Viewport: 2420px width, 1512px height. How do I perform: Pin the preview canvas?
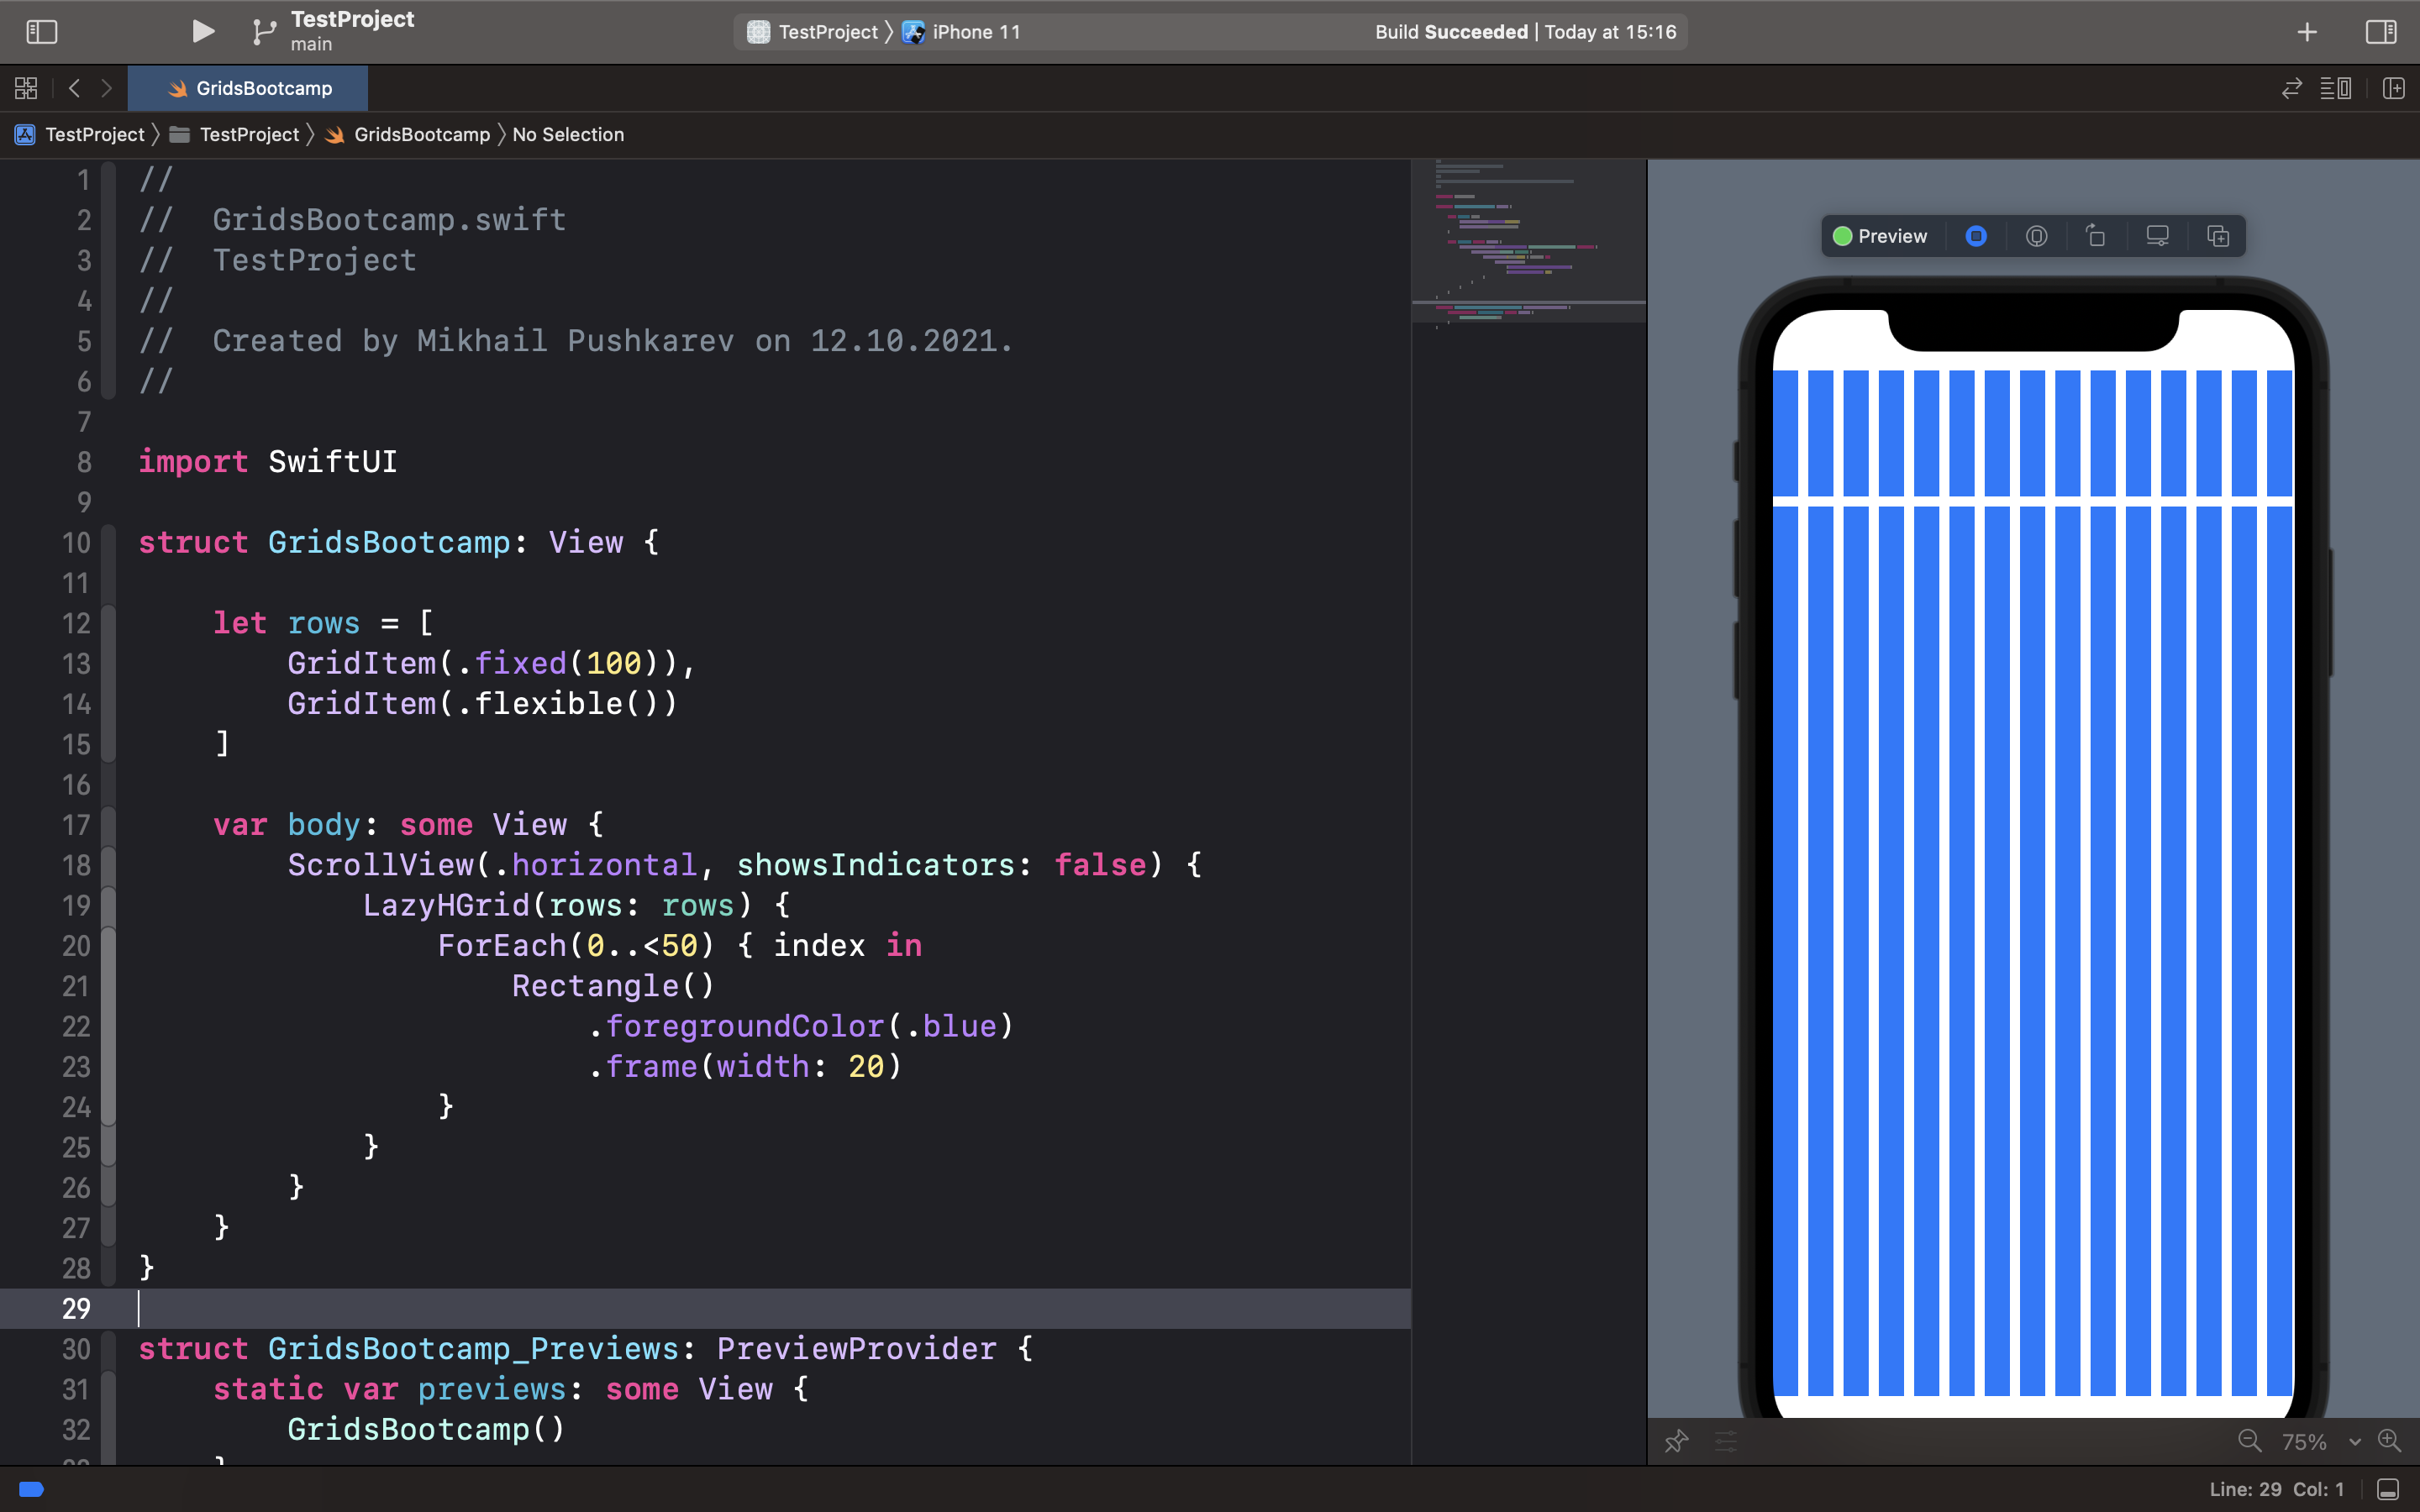1676,1441
